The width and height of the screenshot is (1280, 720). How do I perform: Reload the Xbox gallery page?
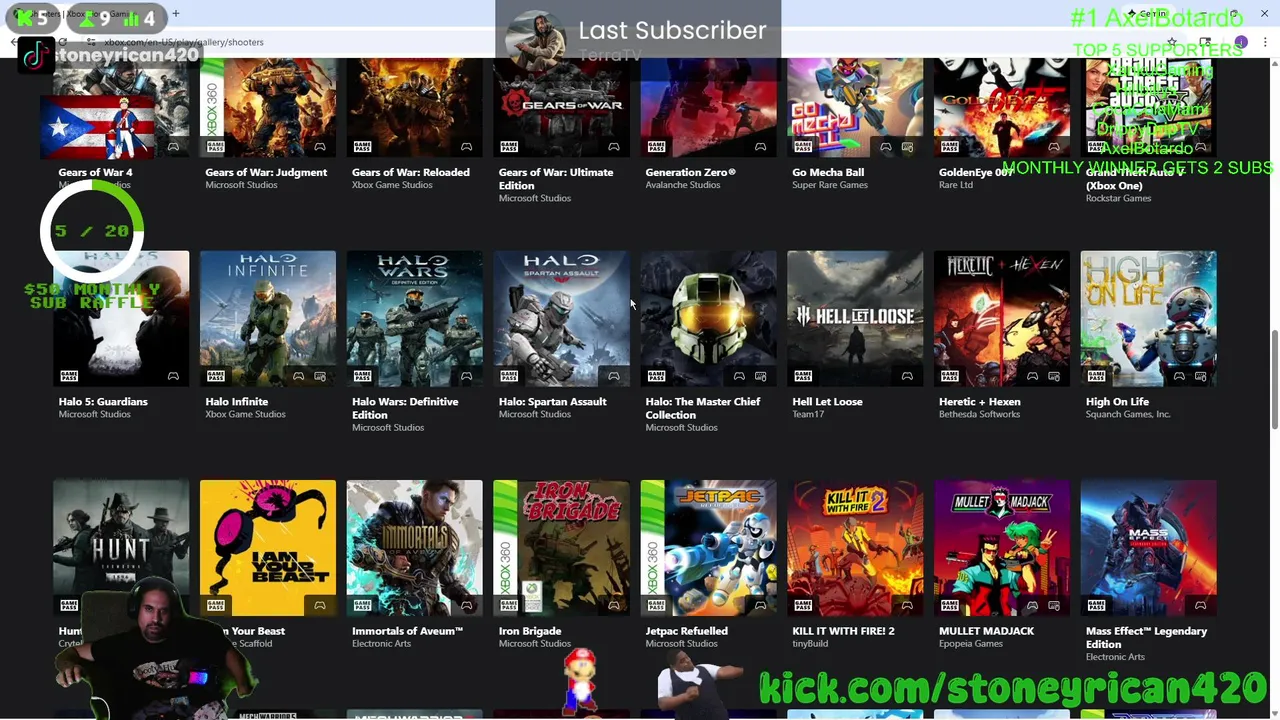click(63, 42)
